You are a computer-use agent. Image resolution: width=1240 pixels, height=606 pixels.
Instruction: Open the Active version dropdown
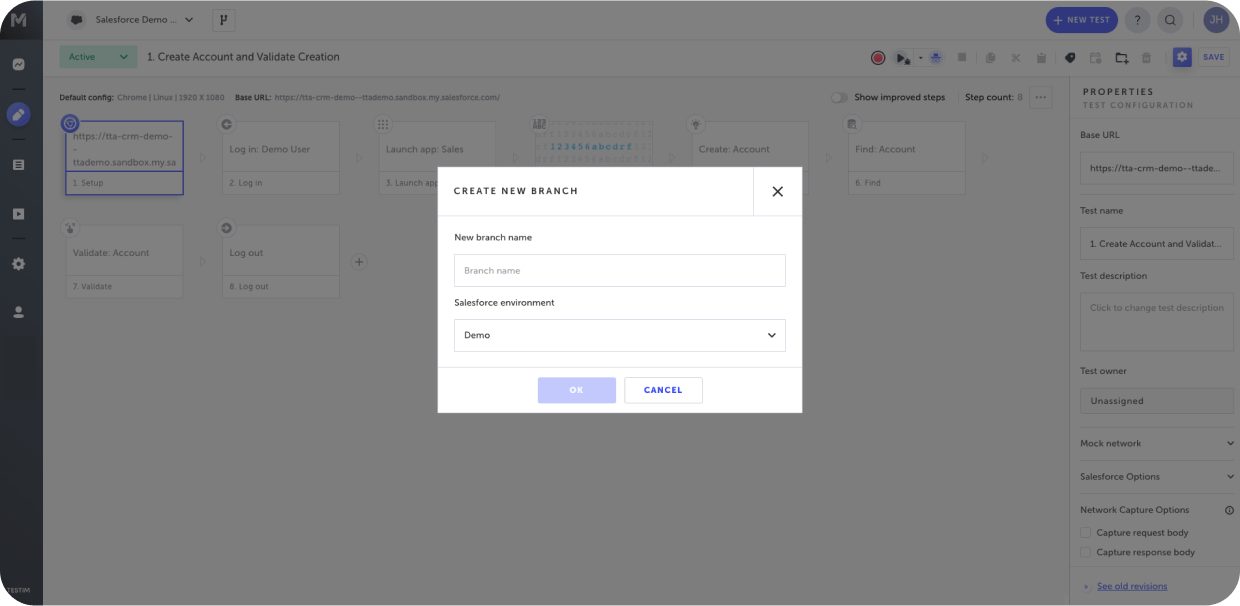point(97,57)
